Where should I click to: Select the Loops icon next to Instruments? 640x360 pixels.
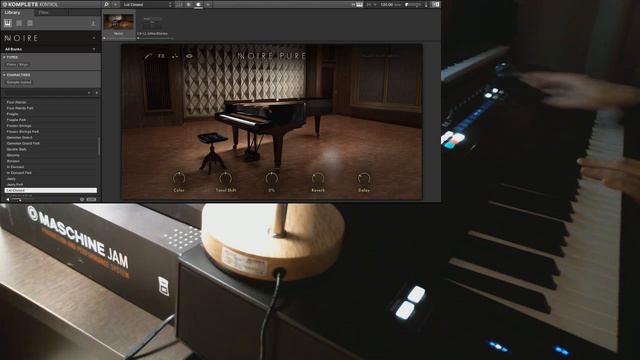pyautogui.click(x=19, y=23)
